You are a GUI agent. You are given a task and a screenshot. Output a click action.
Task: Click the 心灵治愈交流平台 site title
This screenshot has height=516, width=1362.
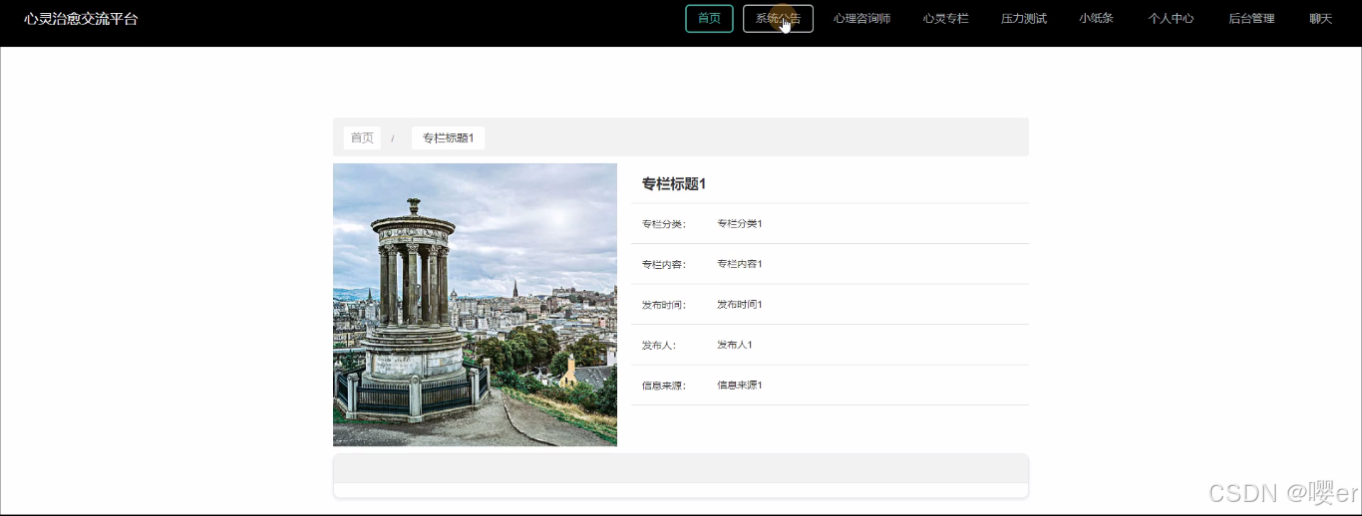(x=81, y=19)
